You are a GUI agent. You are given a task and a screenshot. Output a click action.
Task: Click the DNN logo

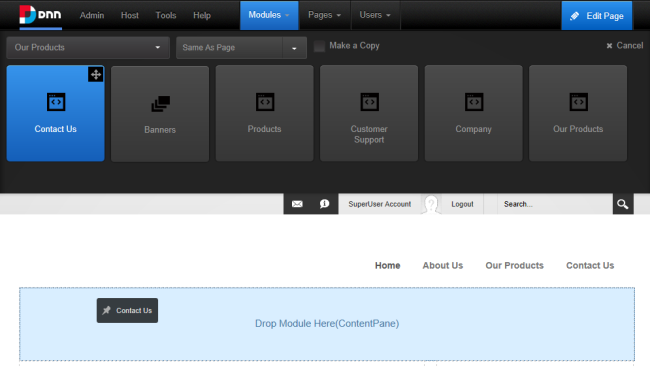(40, 15)
